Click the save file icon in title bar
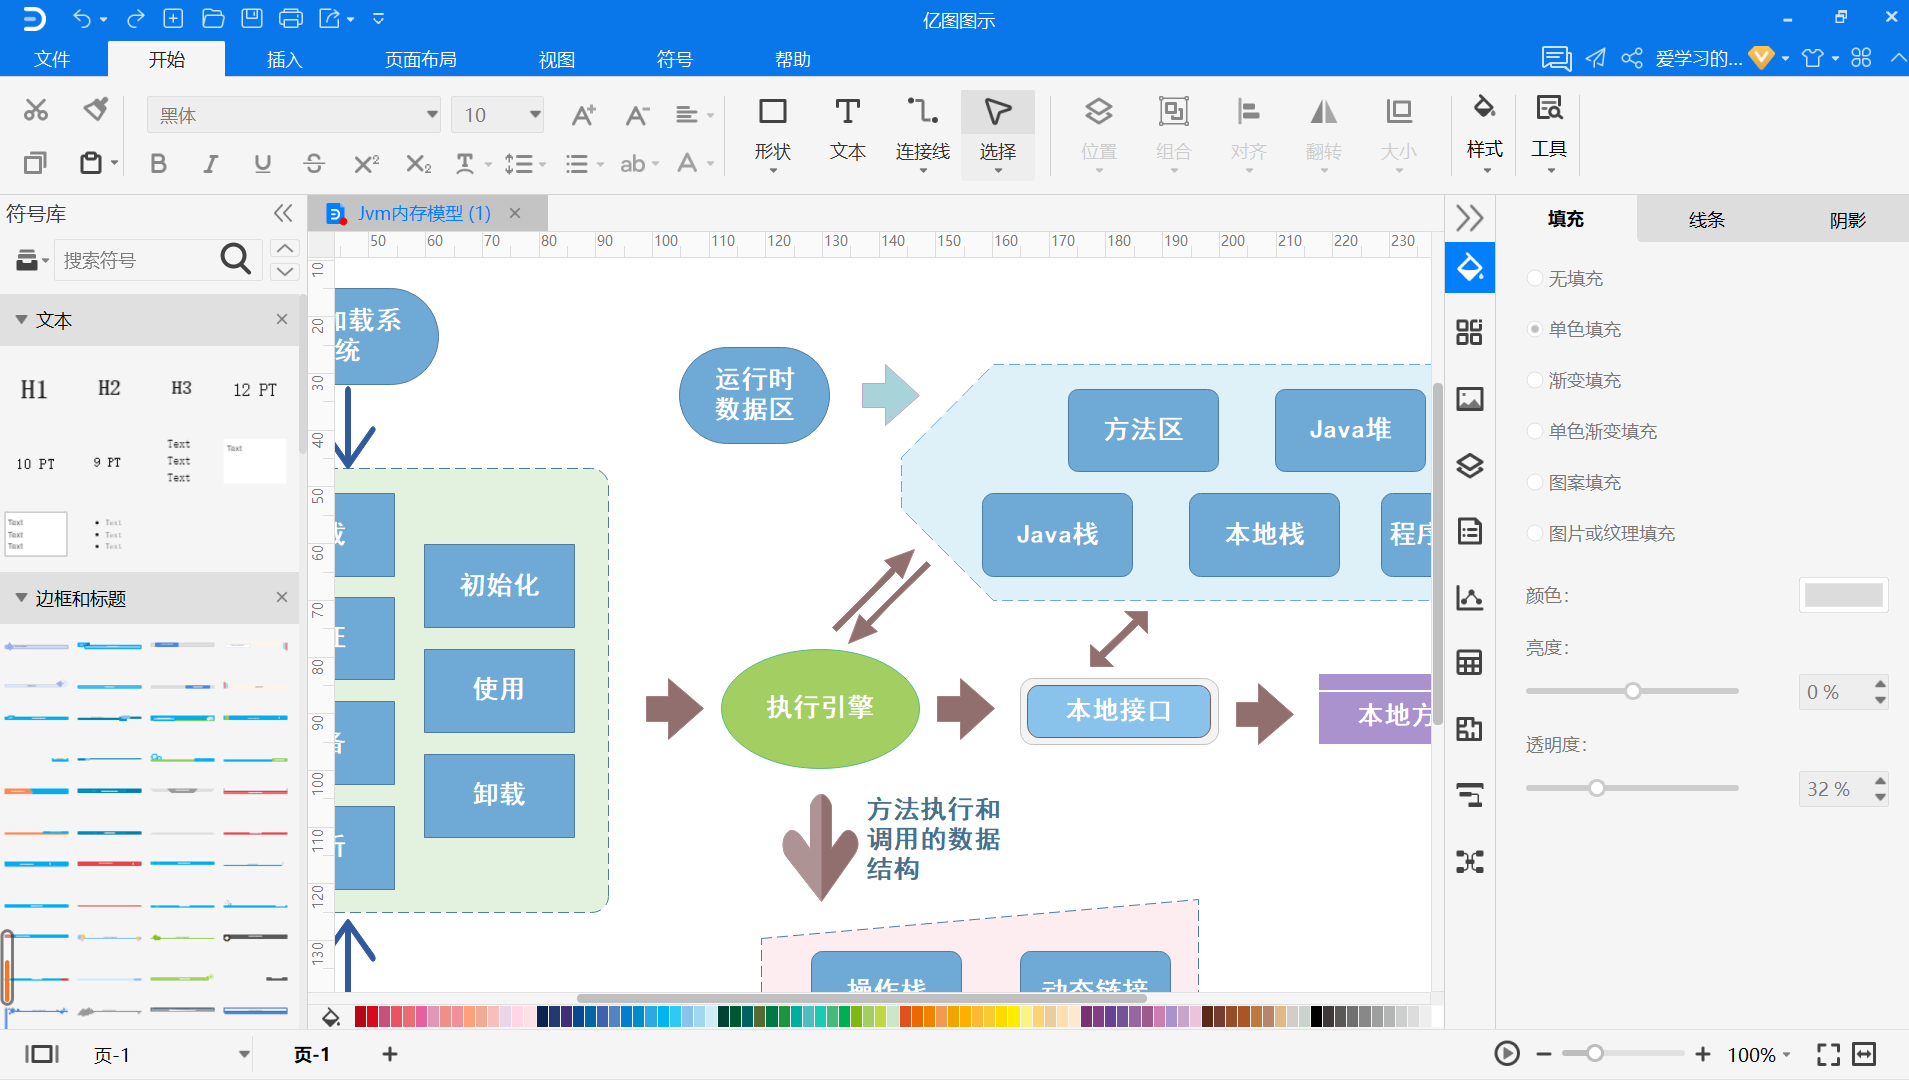1909x1080 pixels. click(x=252, y=18)
